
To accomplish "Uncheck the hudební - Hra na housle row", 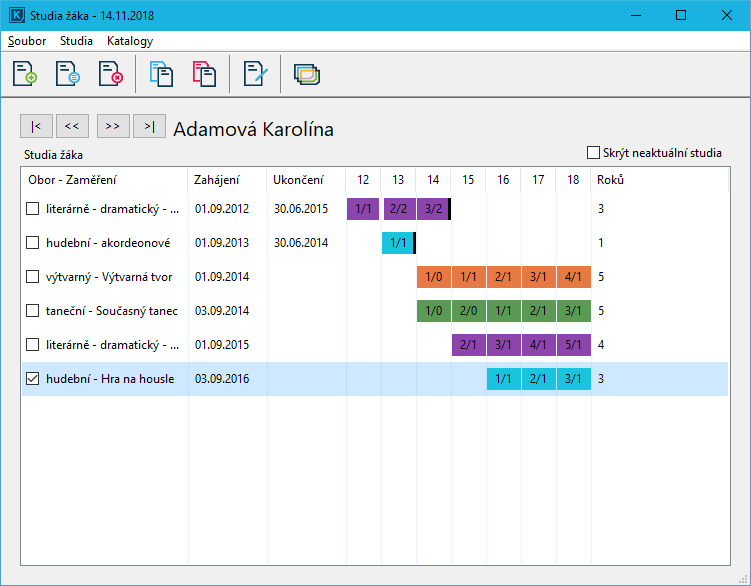I will pos(33,379).
